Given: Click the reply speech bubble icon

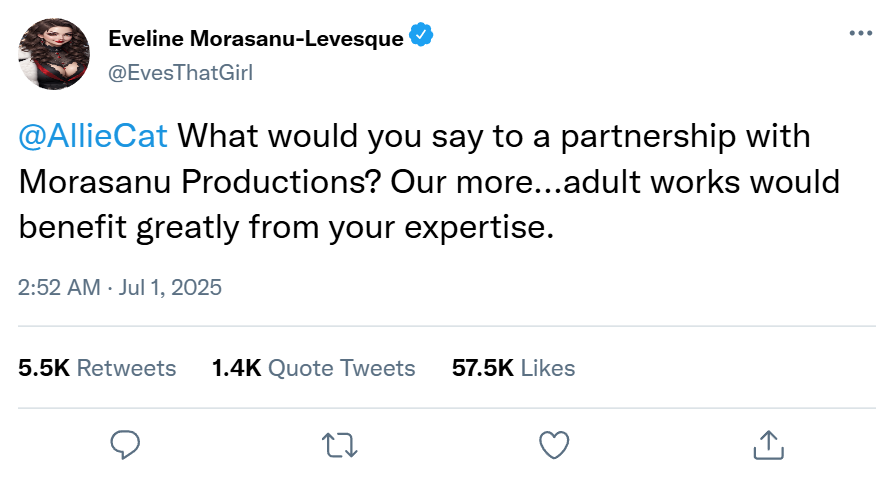Looking at the screenshot, I should [x=124, y=443].
